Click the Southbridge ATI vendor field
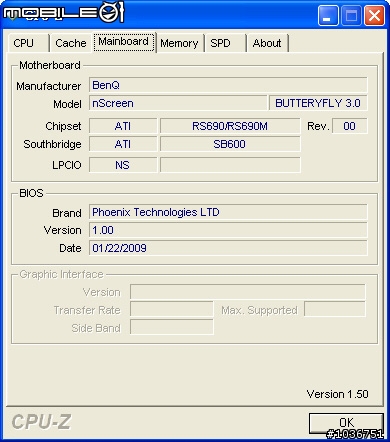390x442 pixels. coord(123,144)
